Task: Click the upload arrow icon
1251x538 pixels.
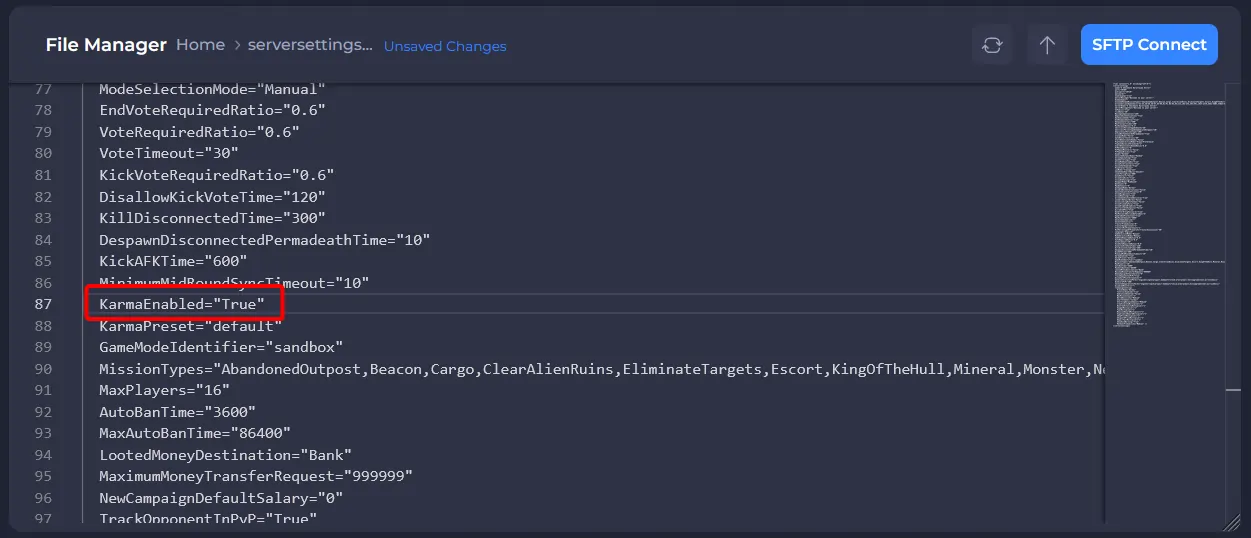Action: (1047, 45)
